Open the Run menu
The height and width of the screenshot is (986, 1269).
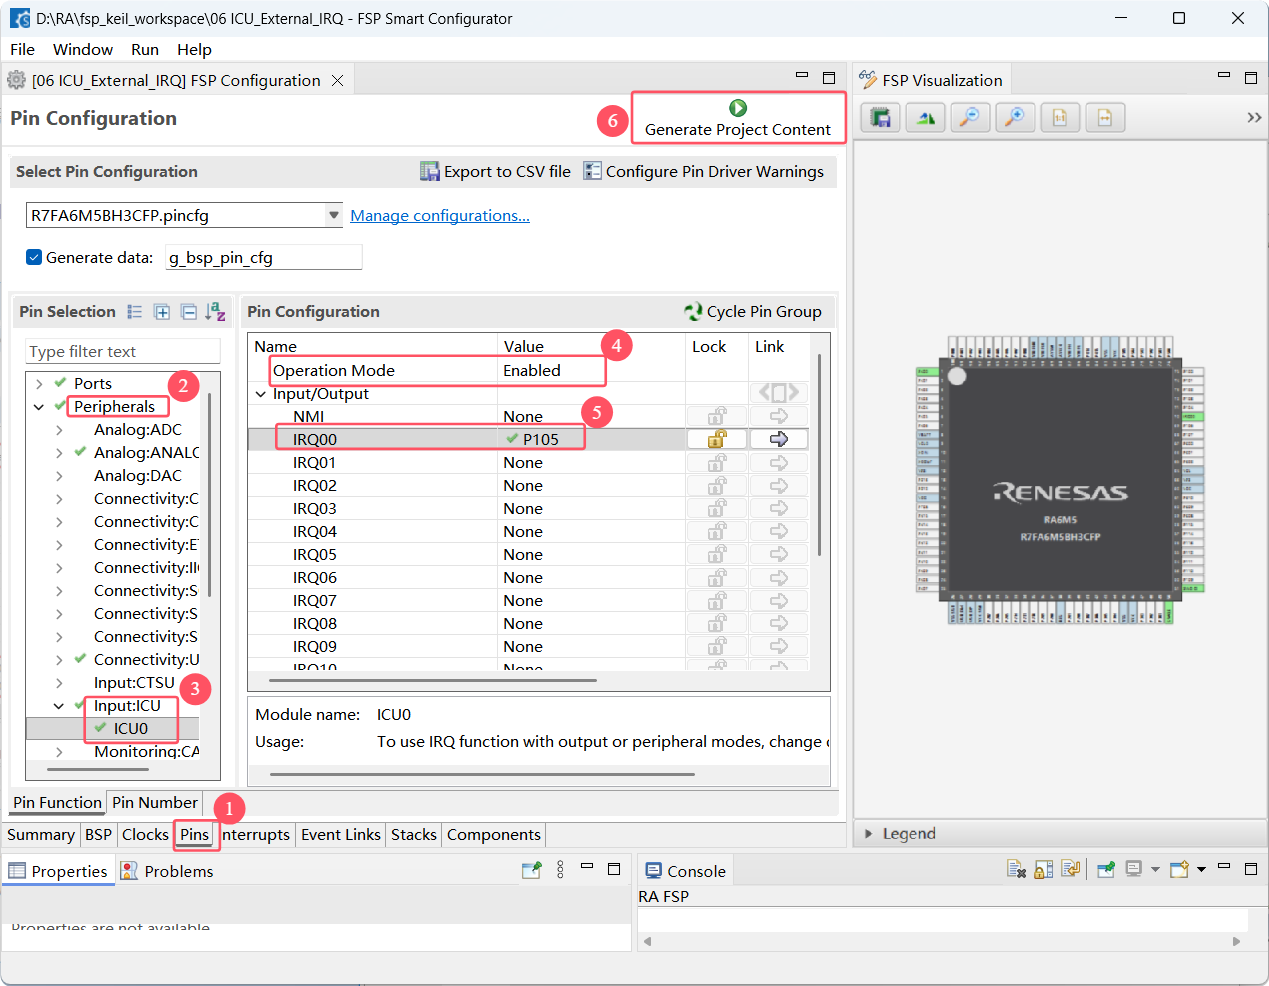pyautogui.click(x=145, y=50)
